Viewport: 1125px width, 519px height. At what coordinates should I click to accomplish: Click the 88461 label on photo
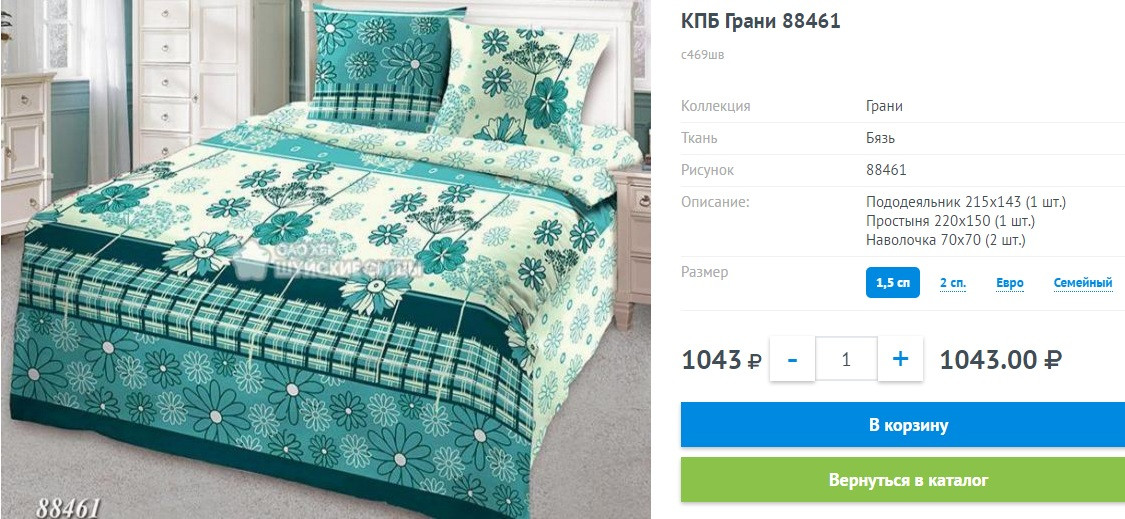[67, 507]
